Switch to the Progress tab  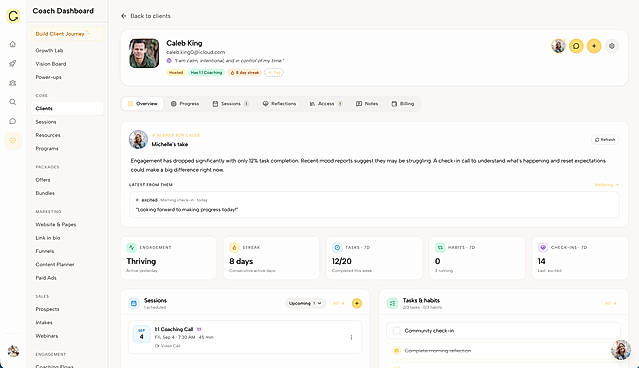tap(185, 104)
